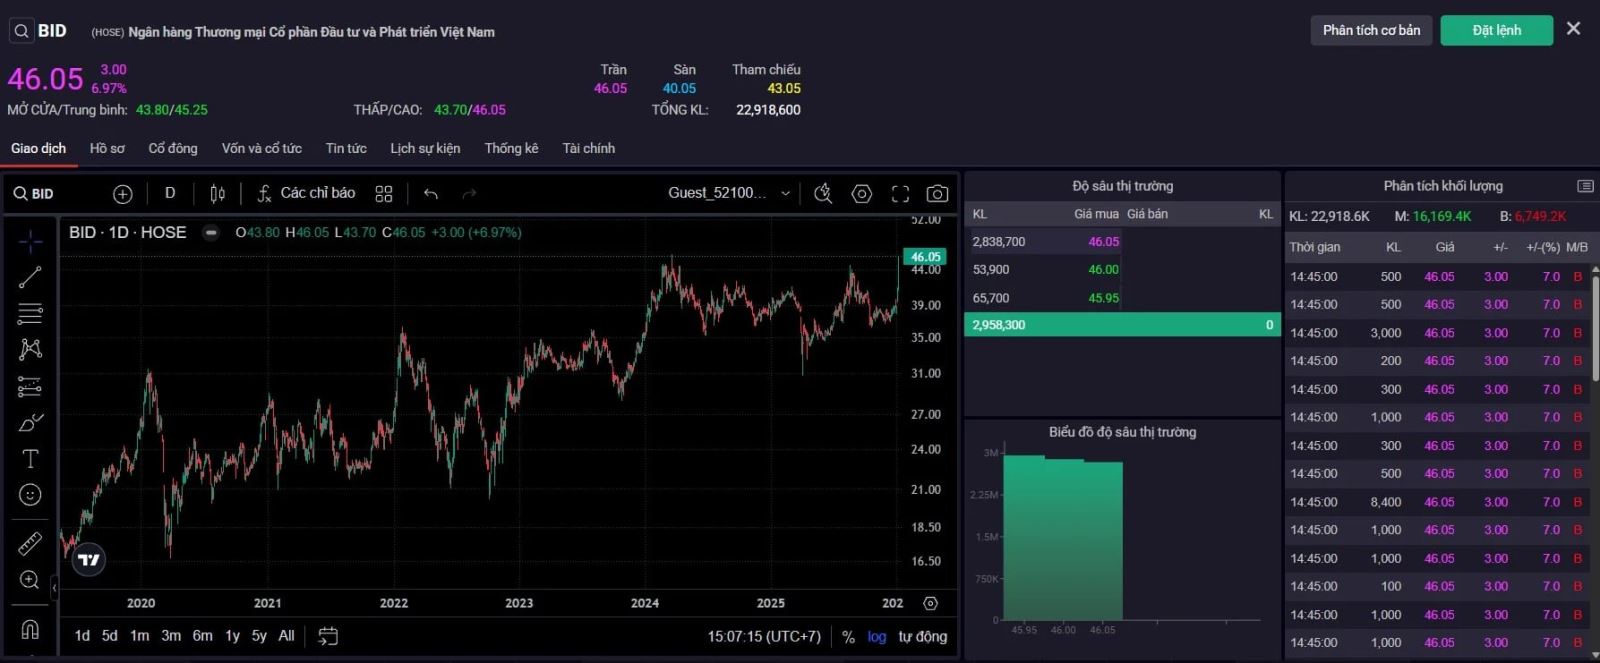Image resolution: width=1600 pixels, height=663 pixels.
Task: Open the Cổ đông tab
Action: [x=173, y=148]
